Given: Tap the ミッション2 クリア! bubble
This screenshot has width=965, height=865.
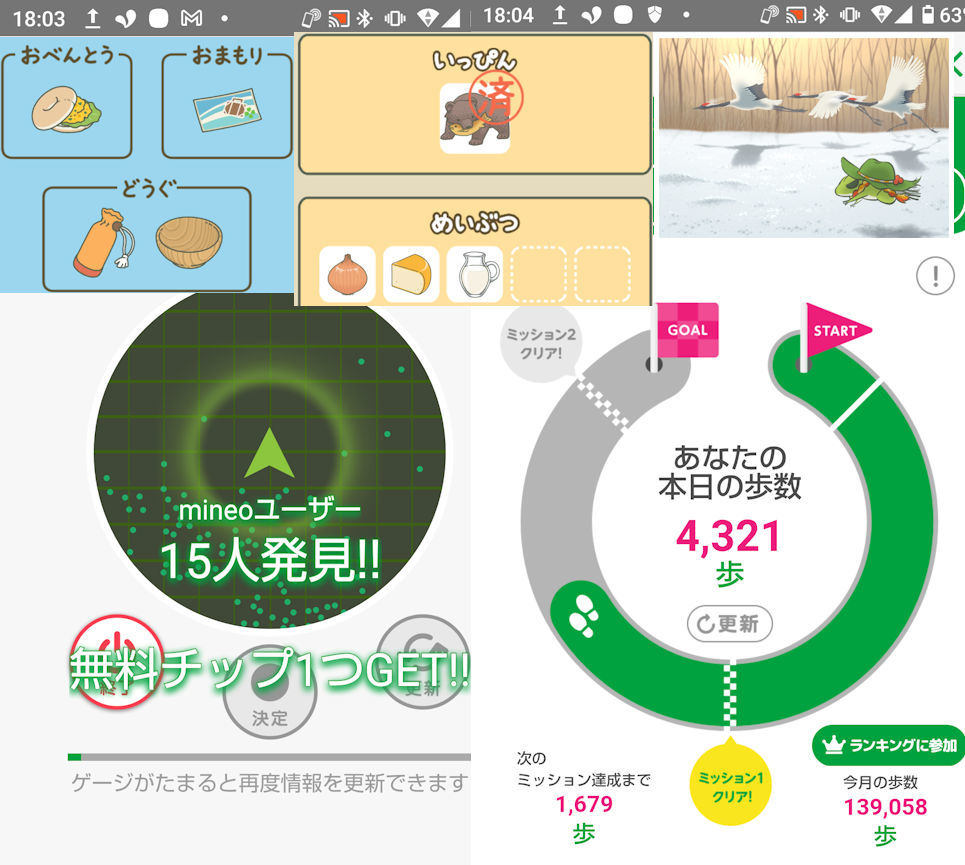Looking at the screenshot, I should (x=540, y=343).
